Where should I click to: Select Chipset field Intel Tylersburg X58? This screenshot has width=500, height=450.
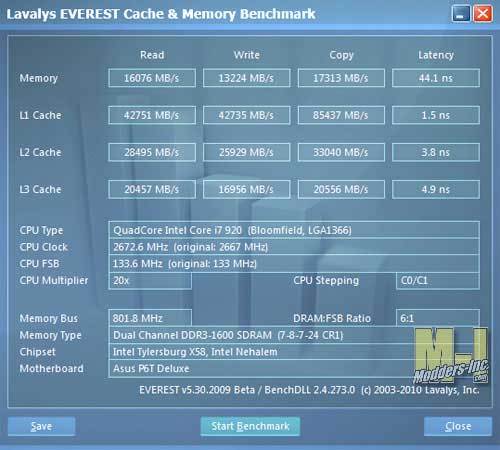click(294, 352)
